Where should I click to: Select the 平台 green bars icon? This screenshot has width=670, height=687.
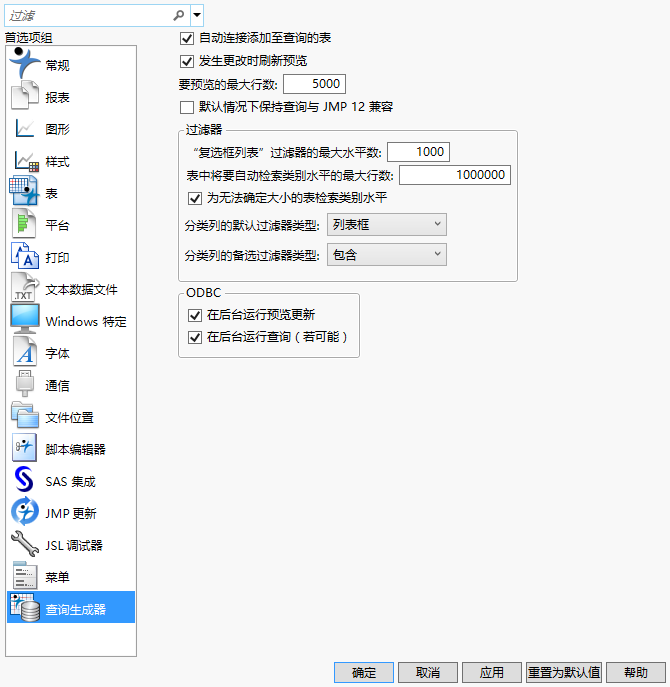coord(24,223)
